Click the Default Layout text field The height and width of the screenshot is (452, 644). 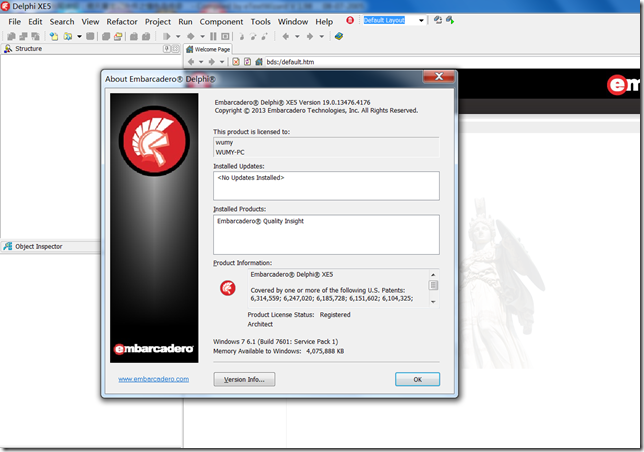pos(389,21)
